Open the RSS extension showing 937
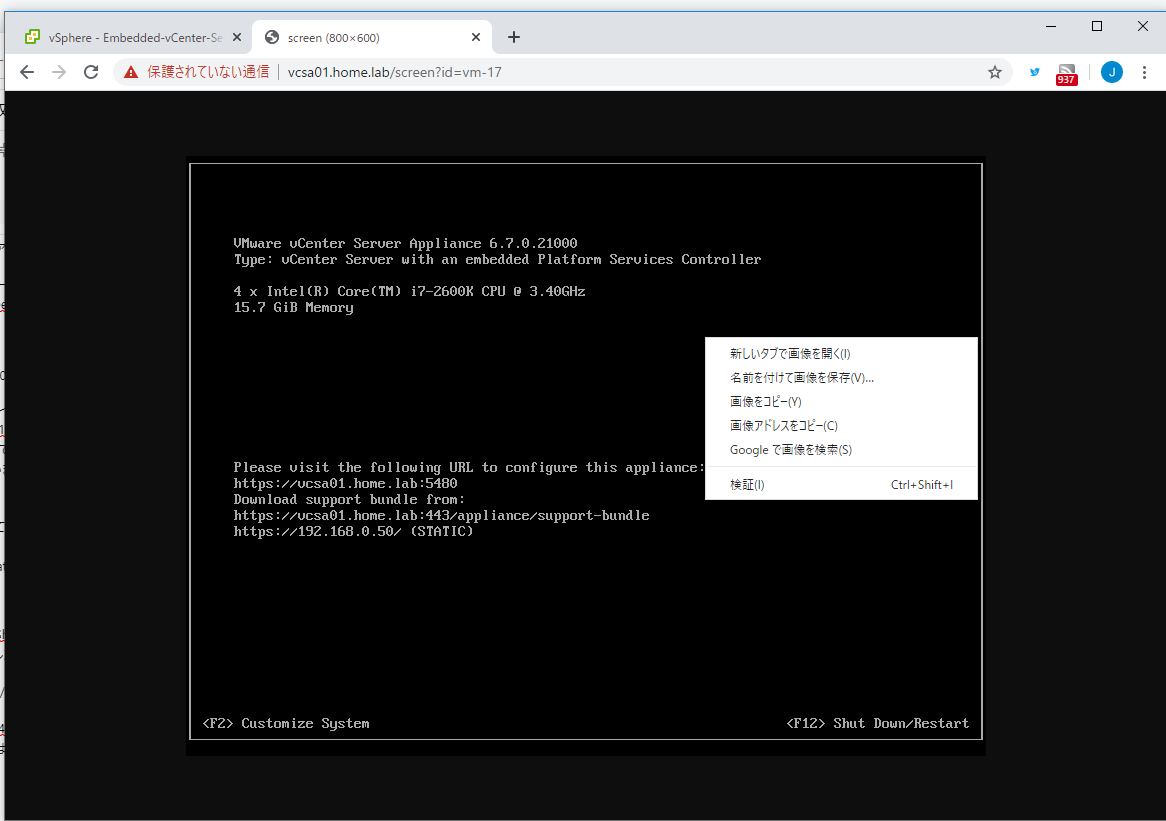 [x=1066, y=74]
